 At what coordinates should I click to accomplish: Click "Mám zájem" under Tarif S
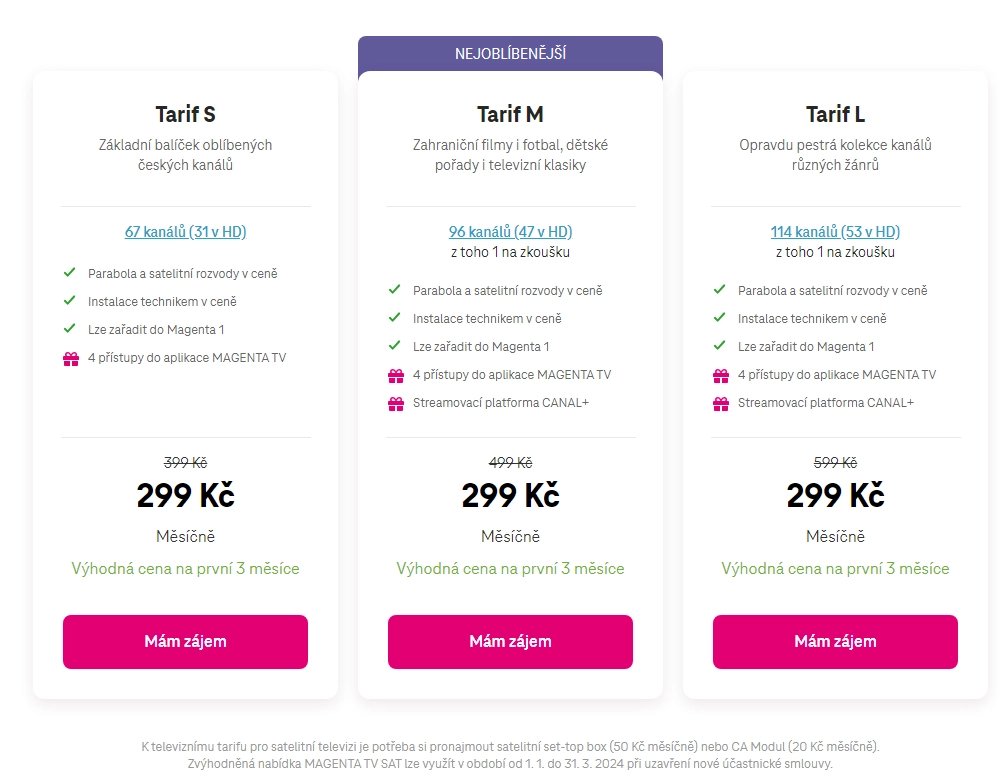click(185, 641)
